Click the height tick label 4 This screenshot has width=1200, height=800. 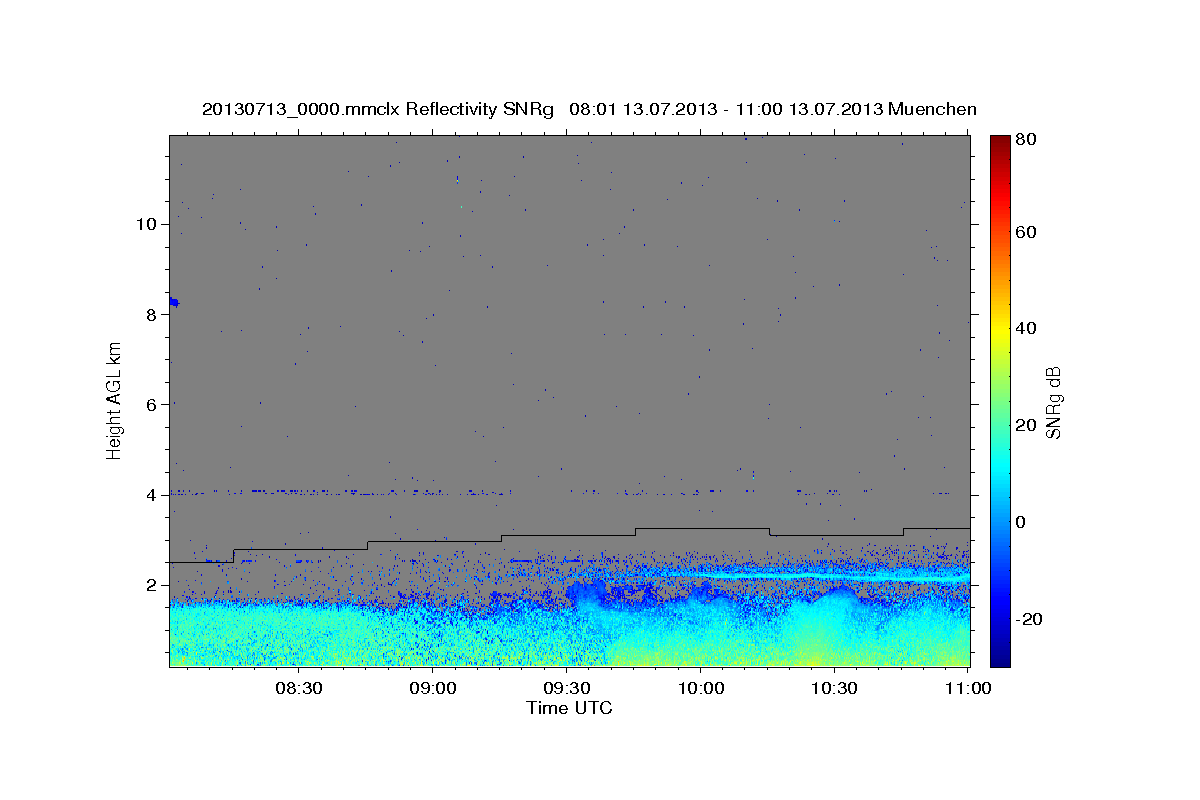pyautogui.click(x=151, y=495)
